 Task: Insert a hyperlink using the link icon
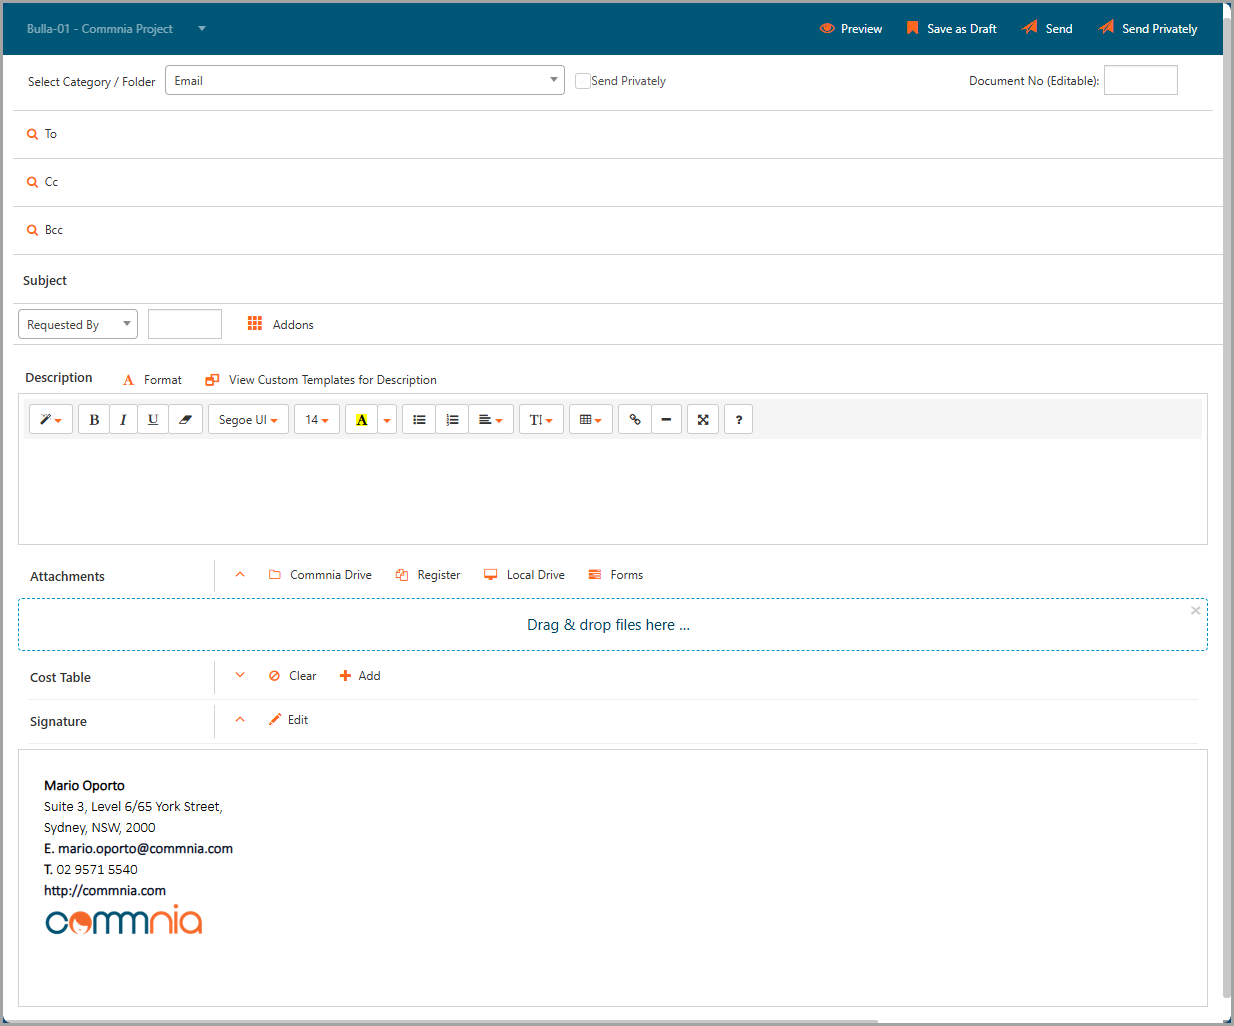click(x=635, y=420)
